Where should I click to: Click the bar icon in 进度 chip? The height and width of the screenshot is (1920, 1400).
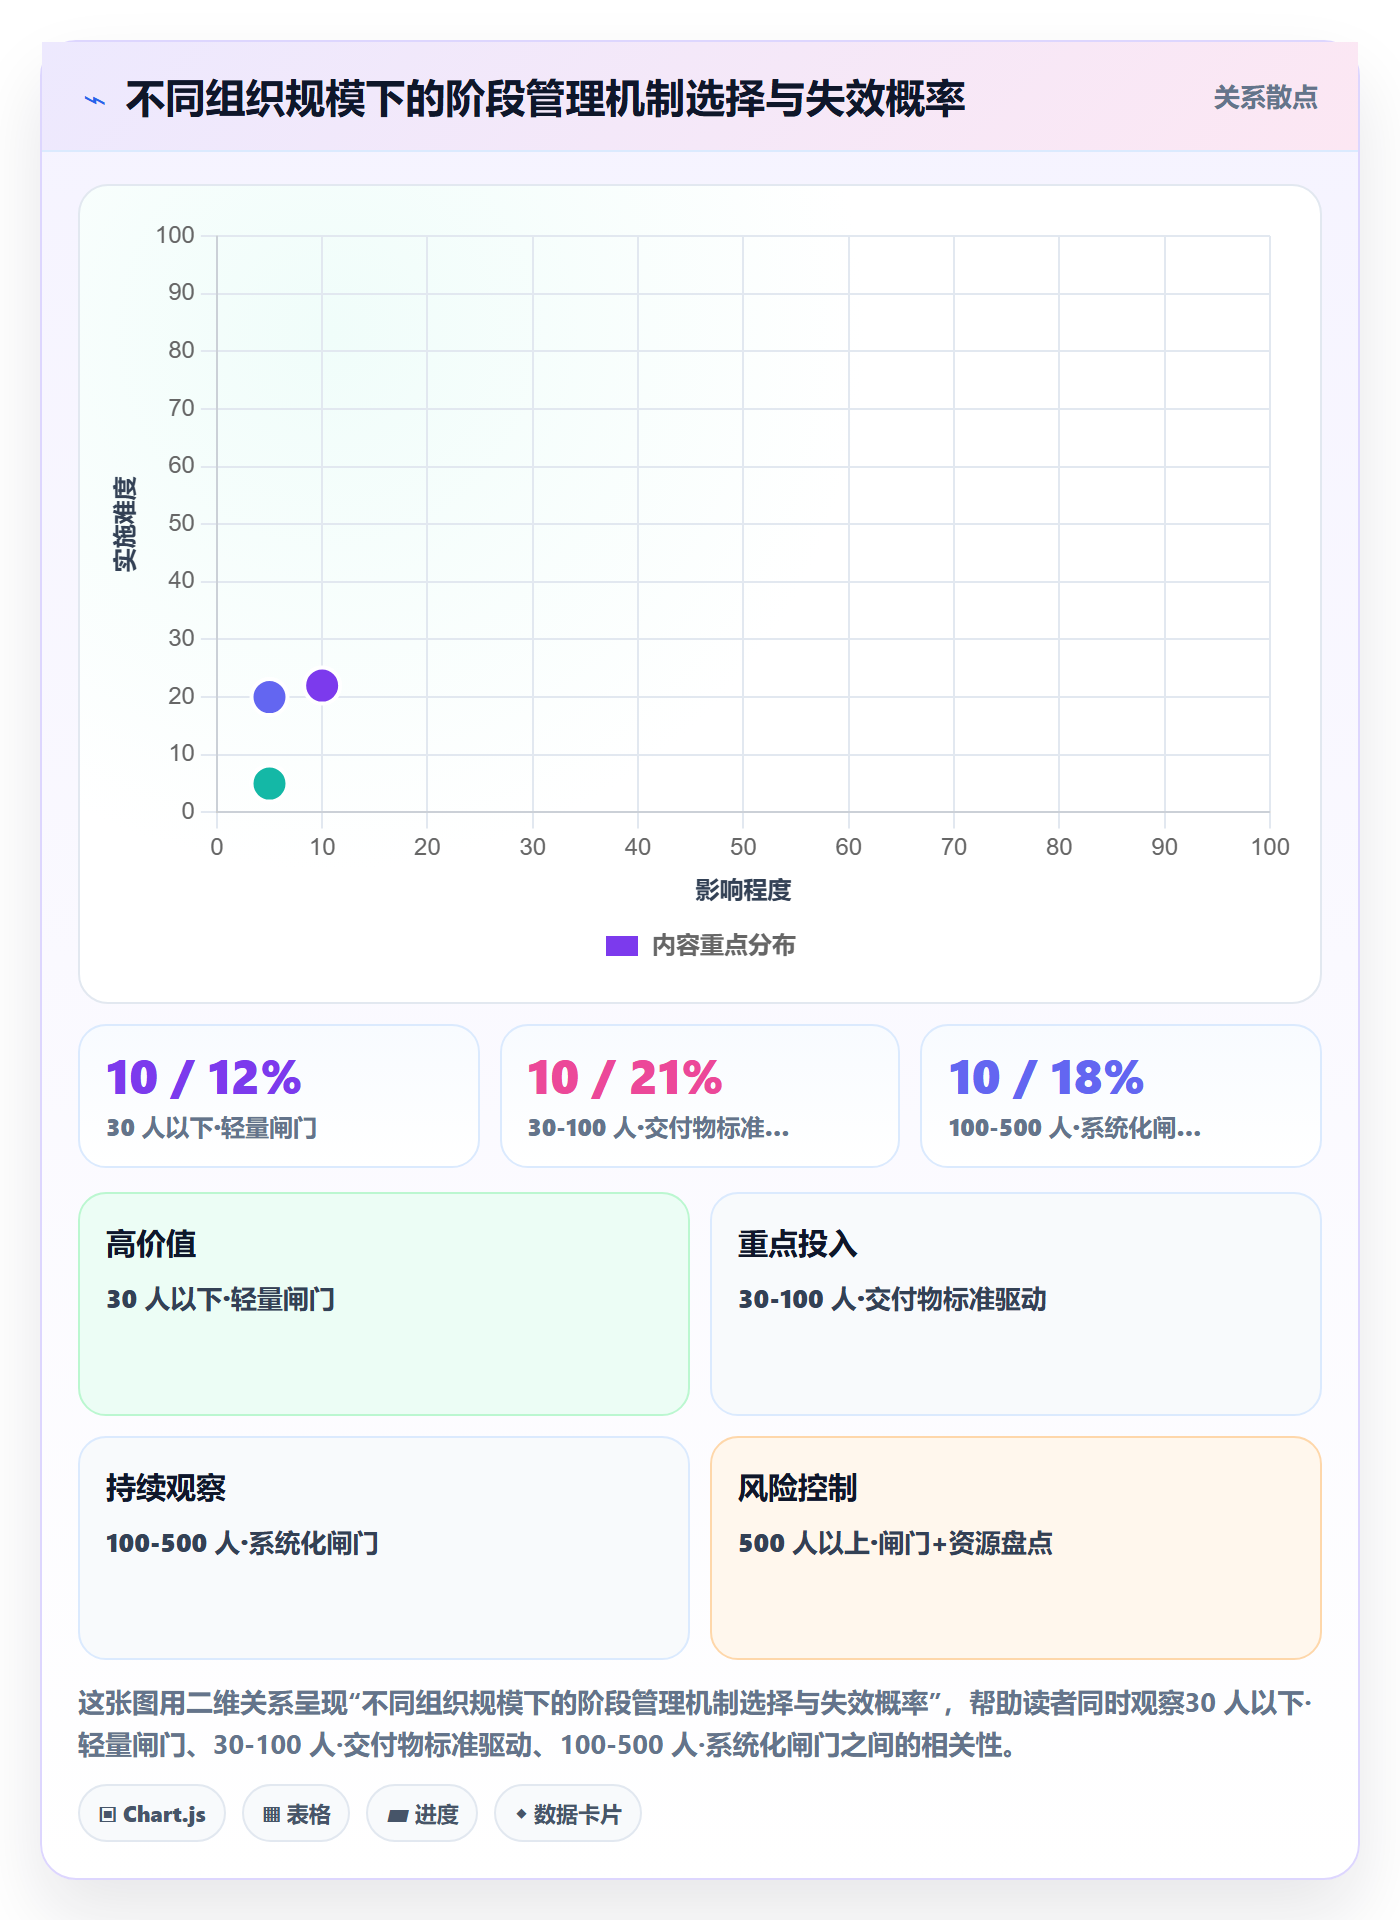(x=398, y=1816)
